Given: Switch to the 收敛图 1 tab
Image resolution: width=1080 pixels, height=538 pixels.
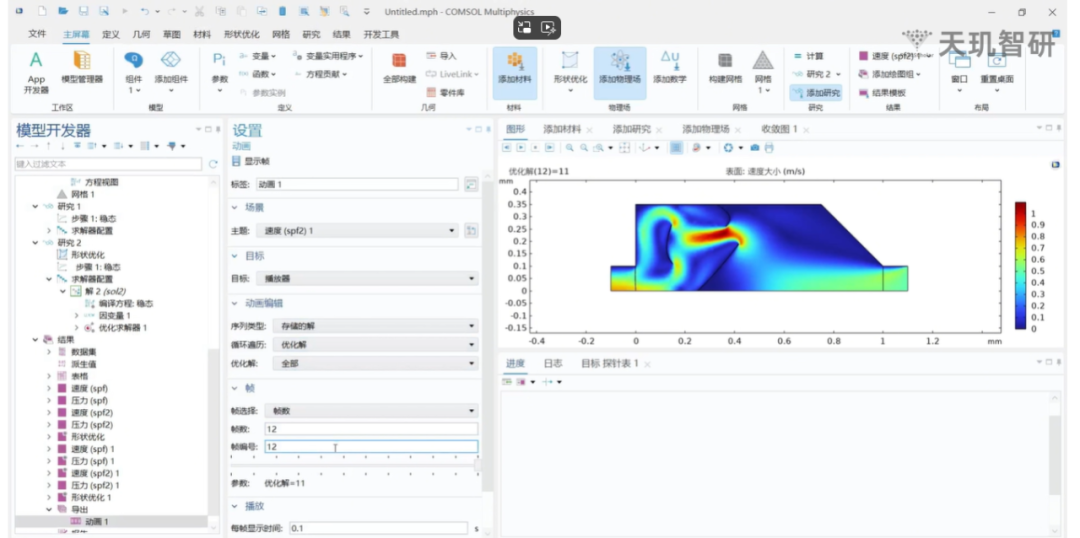Looking at the screenshot, I should 779,129.
